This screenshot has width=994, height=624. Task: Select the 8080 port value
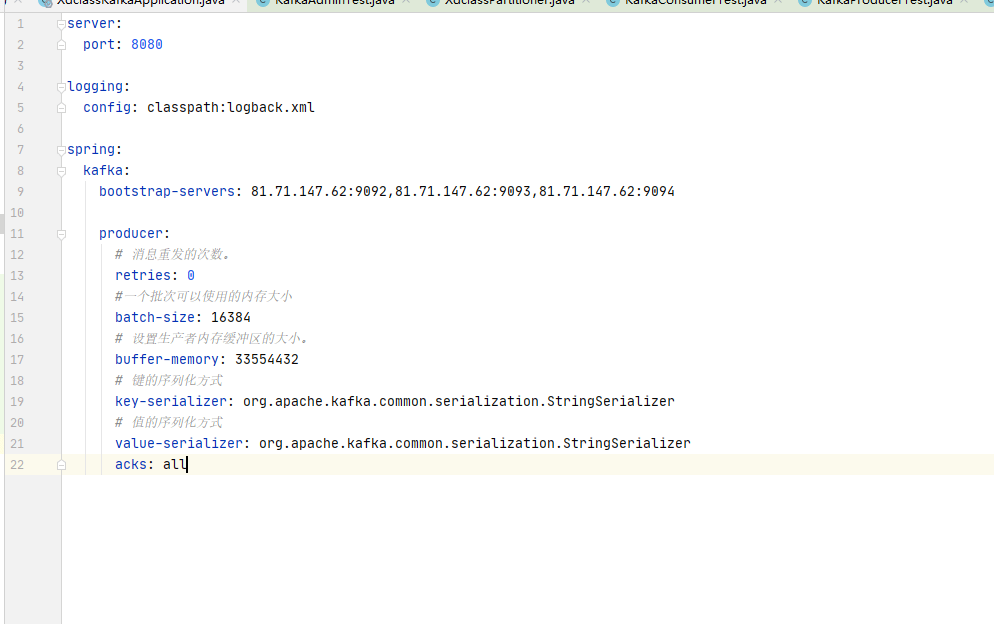tap(146, 44)
